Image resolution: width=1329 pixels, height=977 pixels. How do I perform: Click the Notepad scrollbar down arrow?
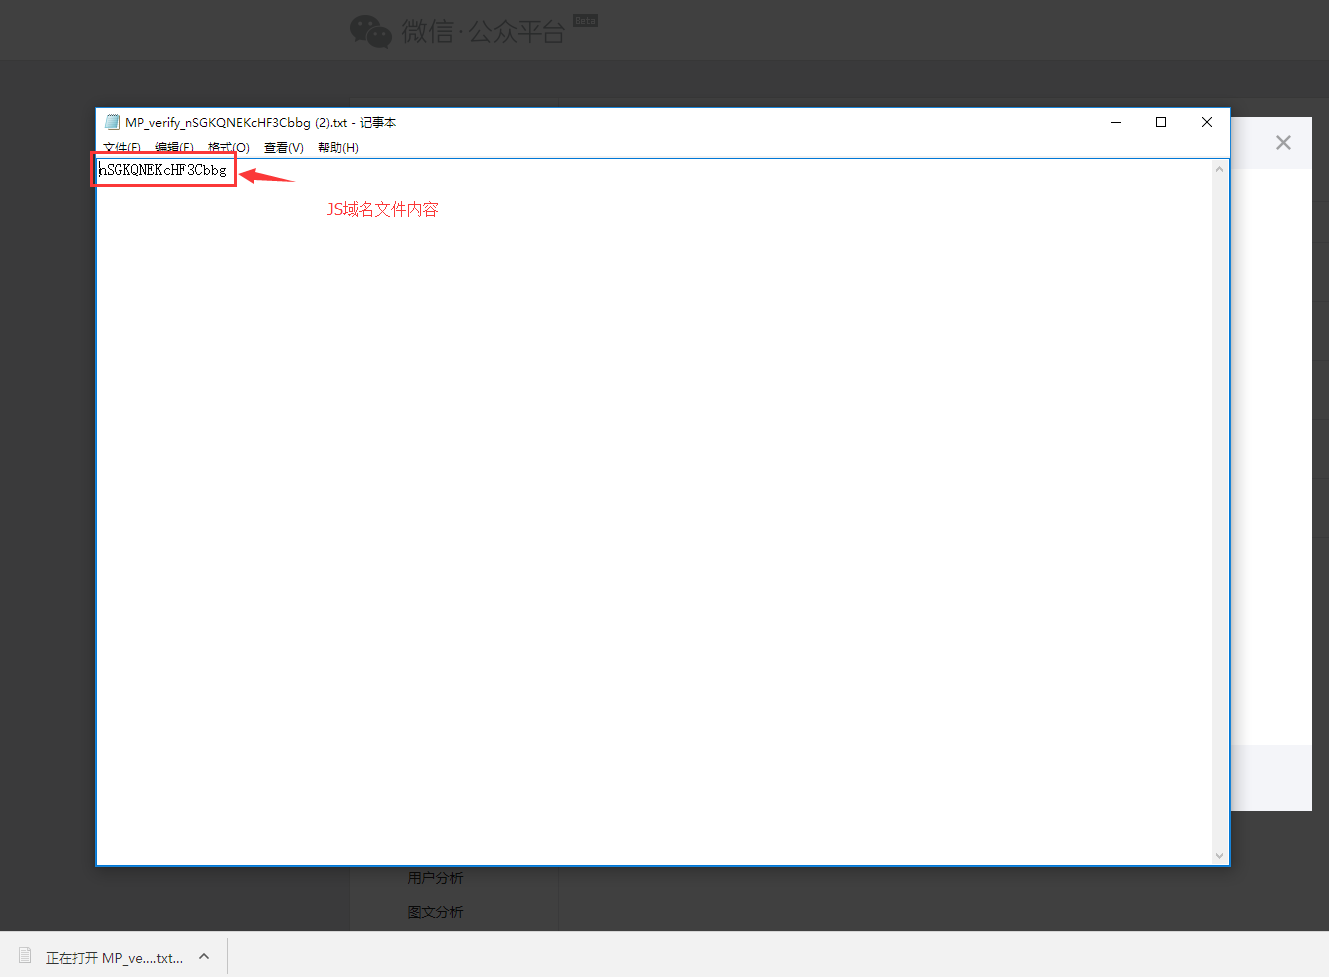click(x=1219, y=855)
